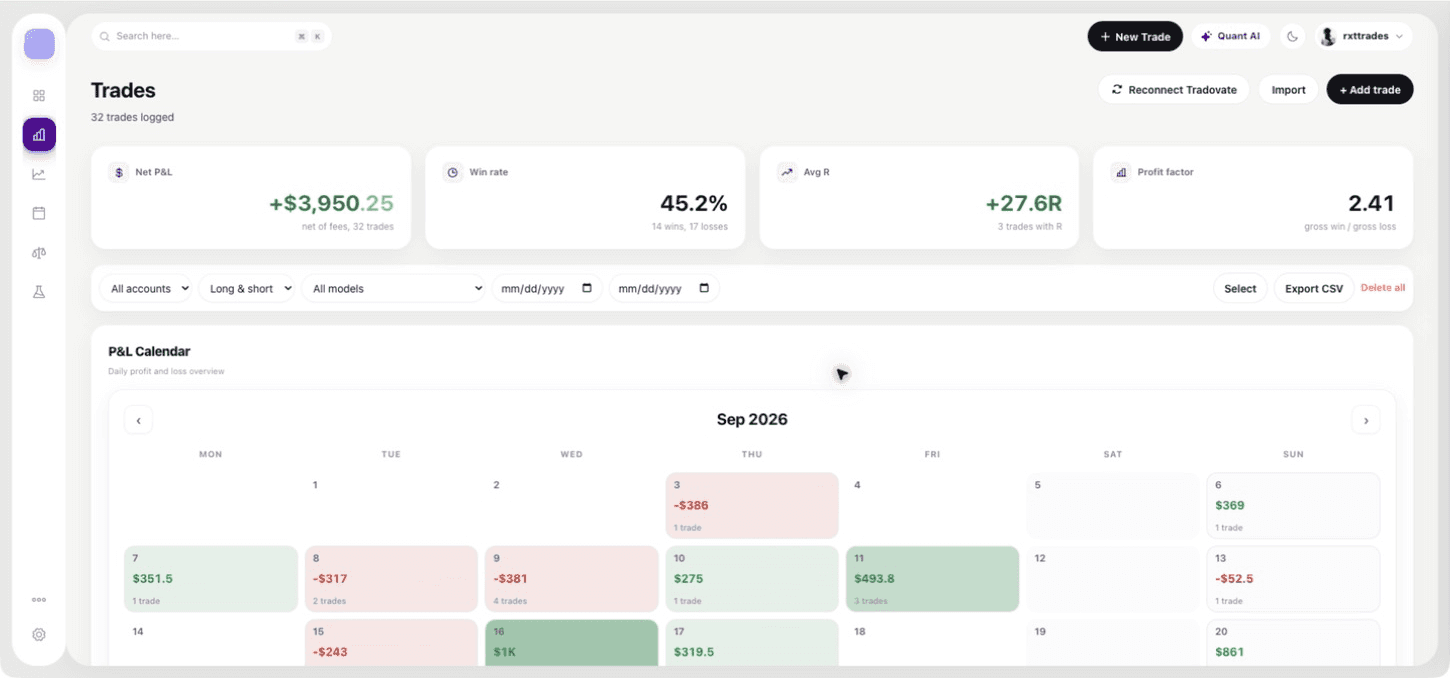1450x678 pixels.
Task: Go to the next month arrow
Action: (x=1366, y=420)
